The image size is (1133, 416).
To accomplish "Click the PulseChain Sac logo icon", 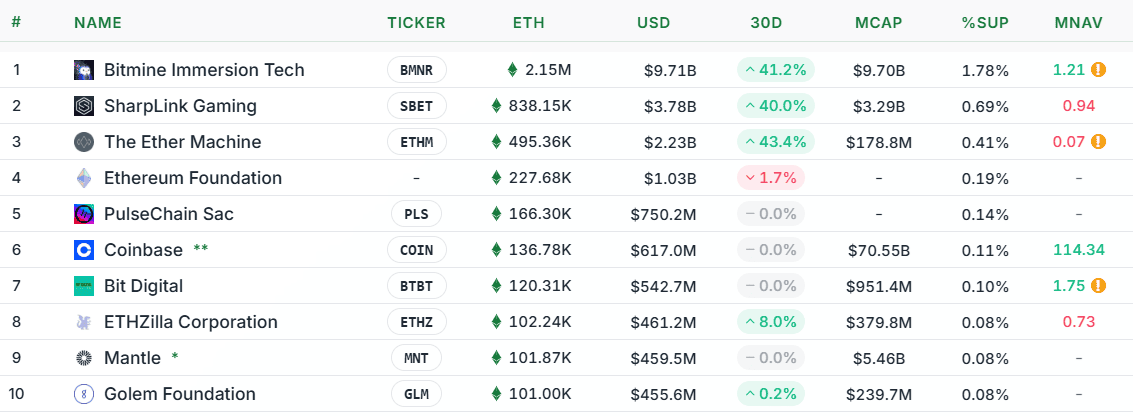I will [x=84, y=214].
